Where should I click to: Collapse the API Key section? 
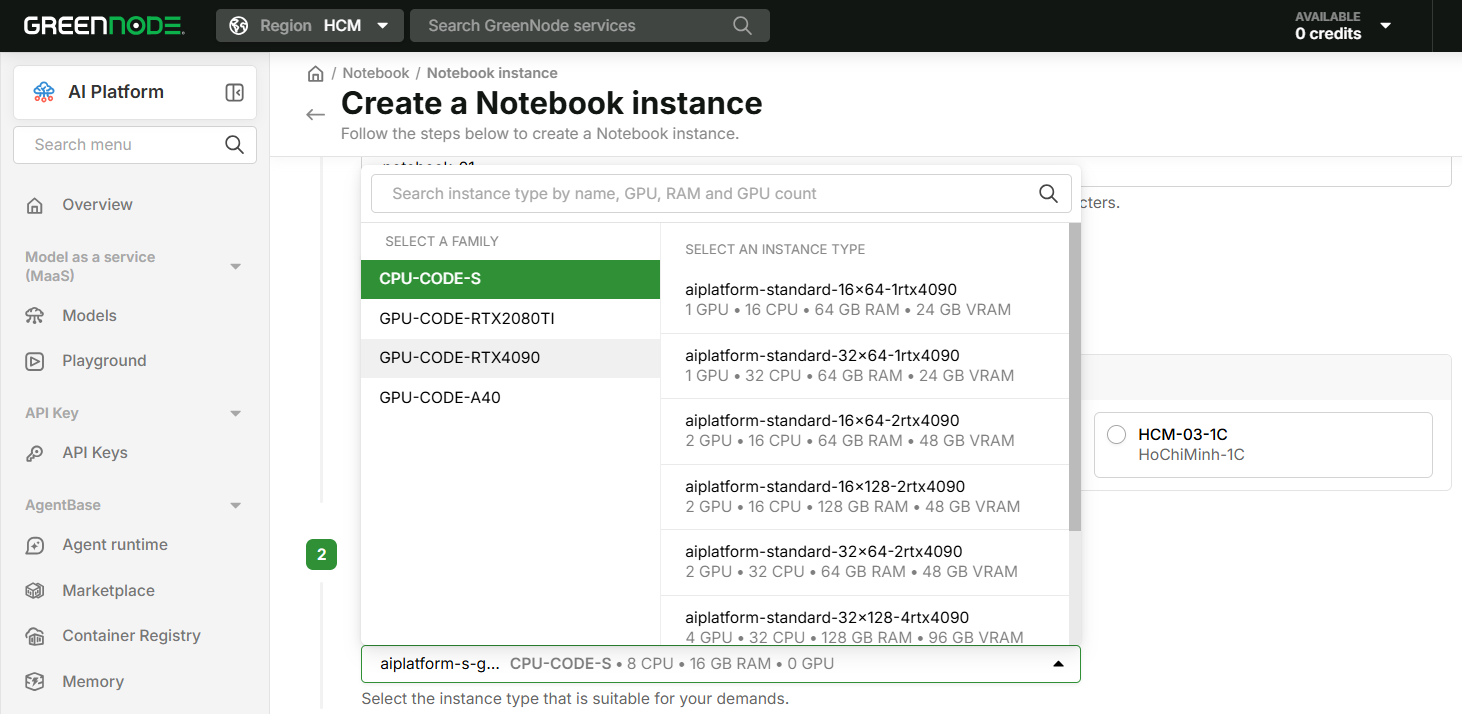236,413
